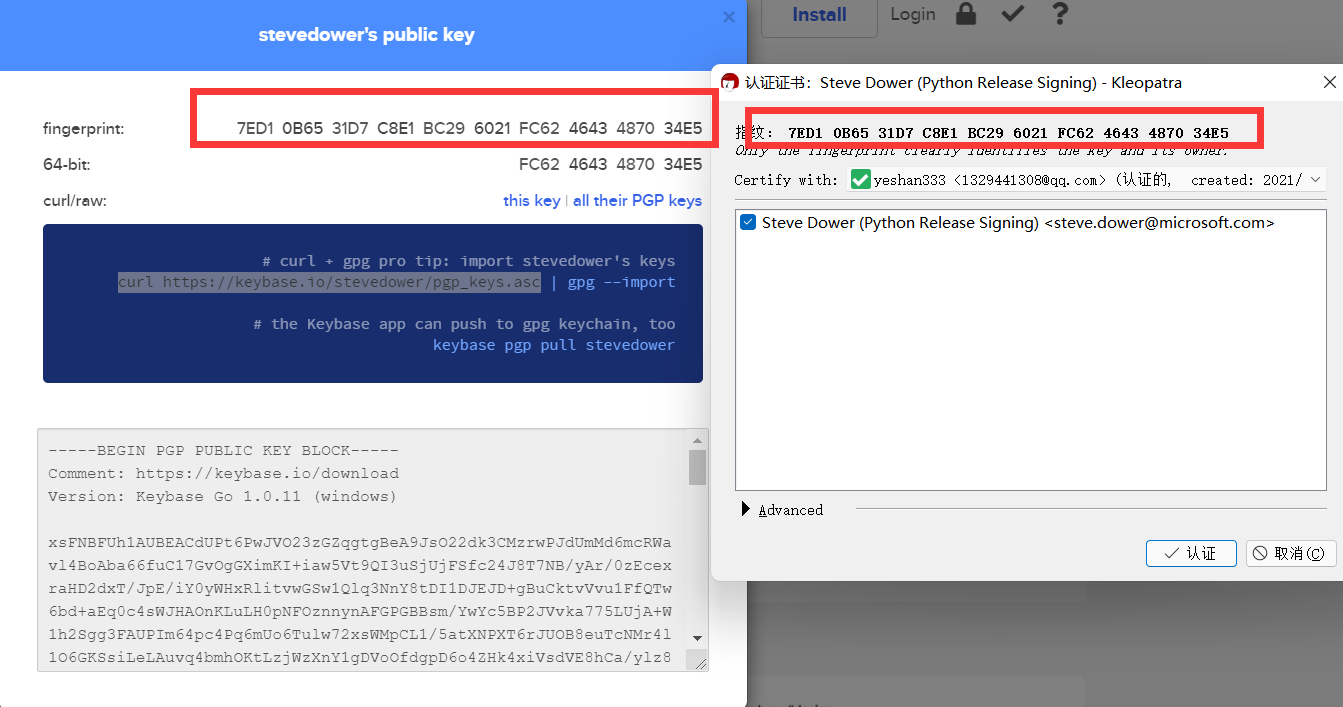1343x707 pixels.
Task: Click the checkmark icon in the Keybase header
Action: [1013, 14]
